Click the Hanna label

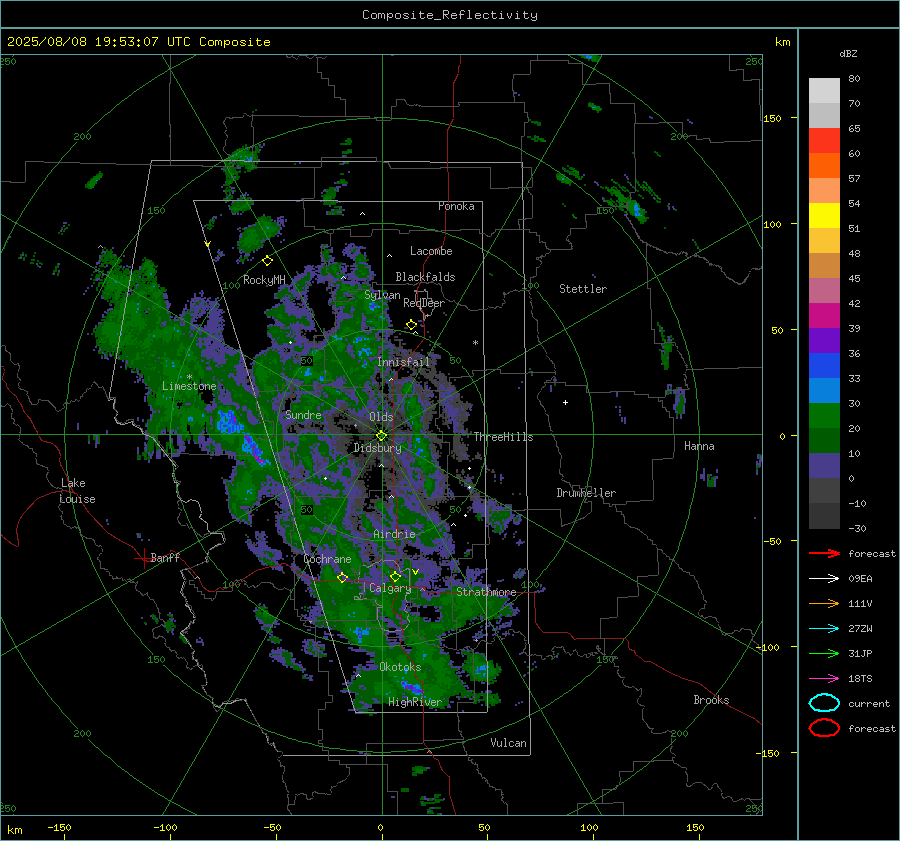[699, 446]
